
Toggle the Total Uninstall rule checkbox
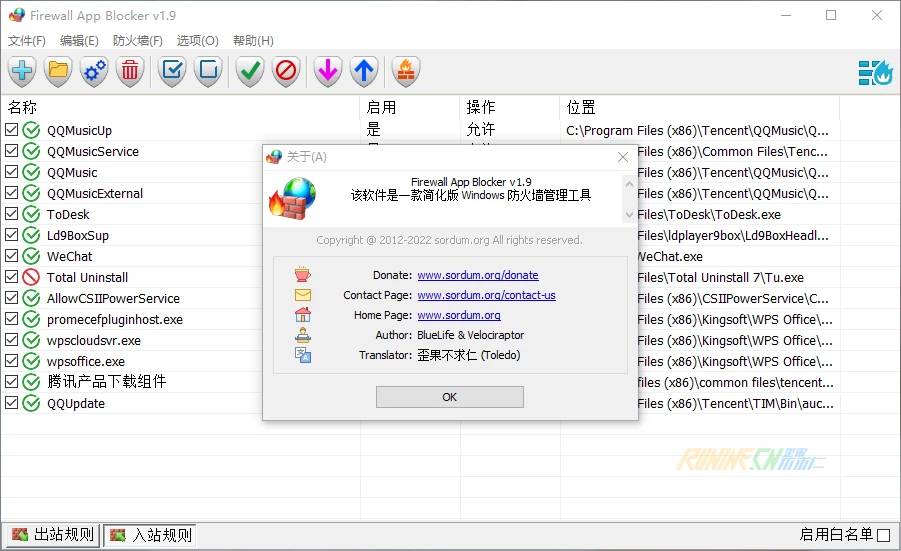pos(12,278)
